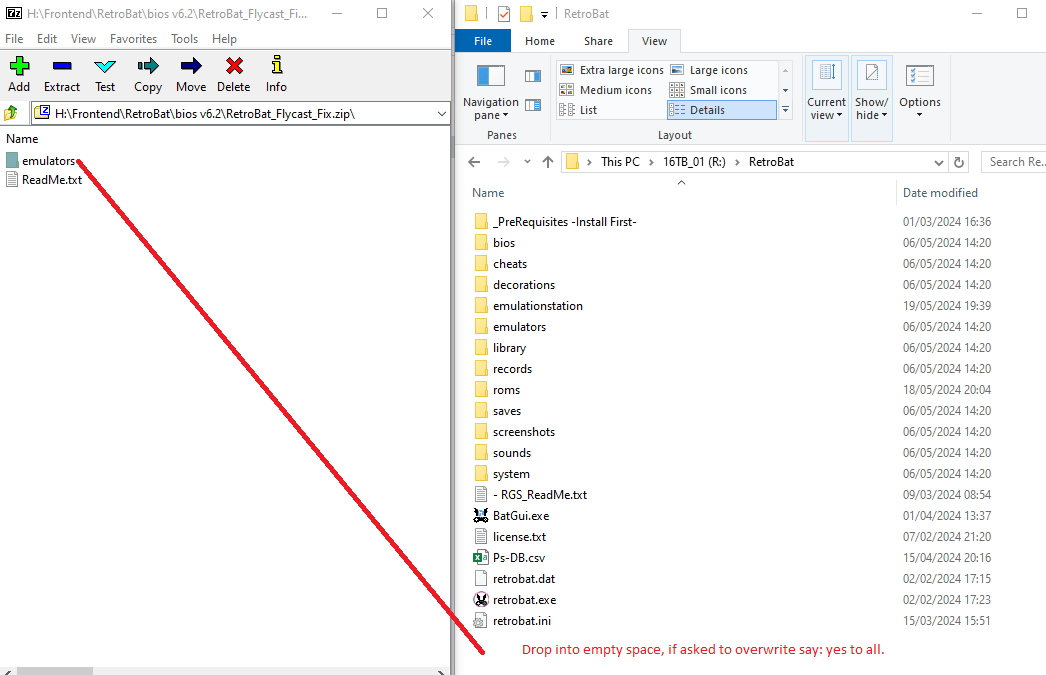Click the New folder quick access icon

[526, 13]
